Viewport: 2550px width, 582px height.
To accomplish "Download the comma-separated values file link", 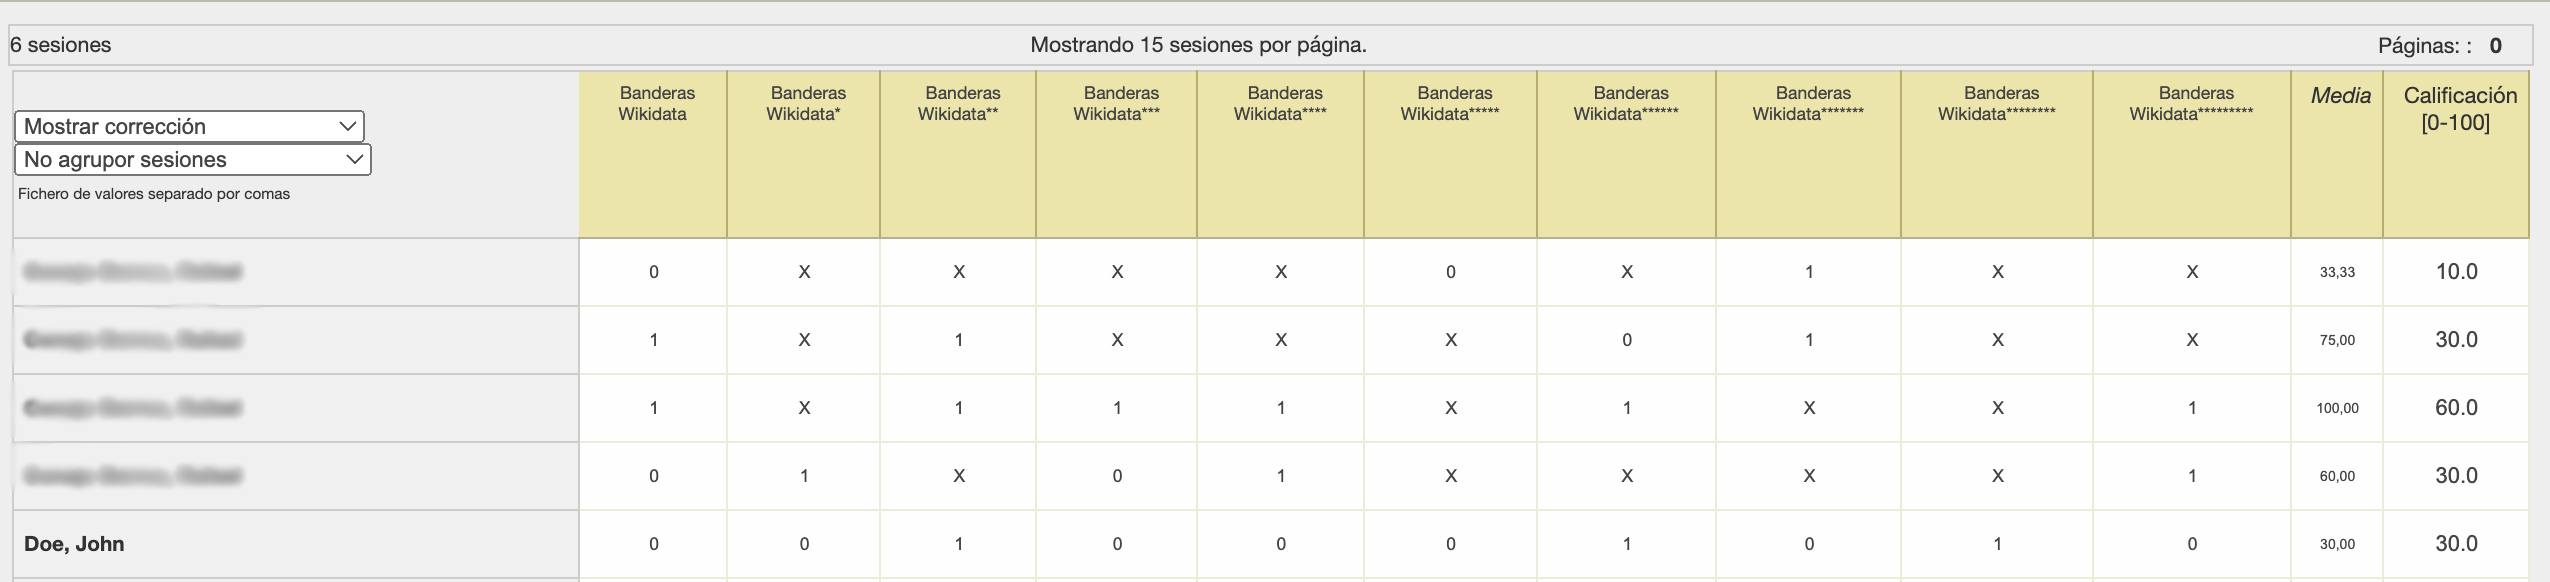I will point(154,194).
